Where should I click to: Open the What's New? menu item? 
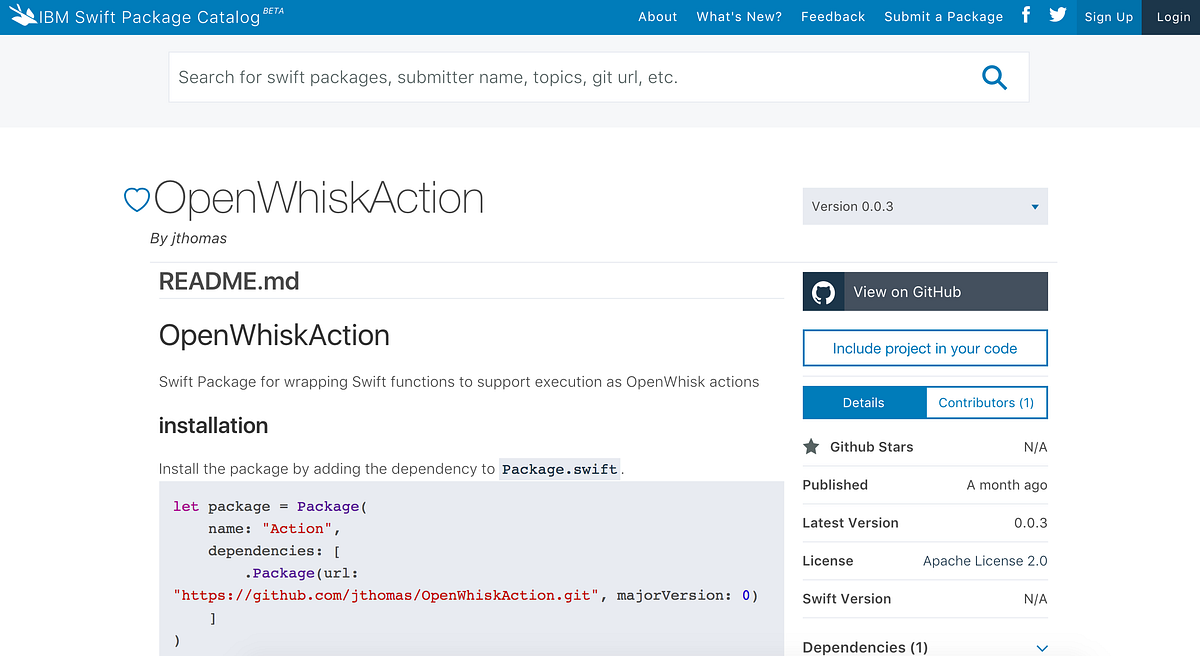pyautogui.click(x=739, y=16)
